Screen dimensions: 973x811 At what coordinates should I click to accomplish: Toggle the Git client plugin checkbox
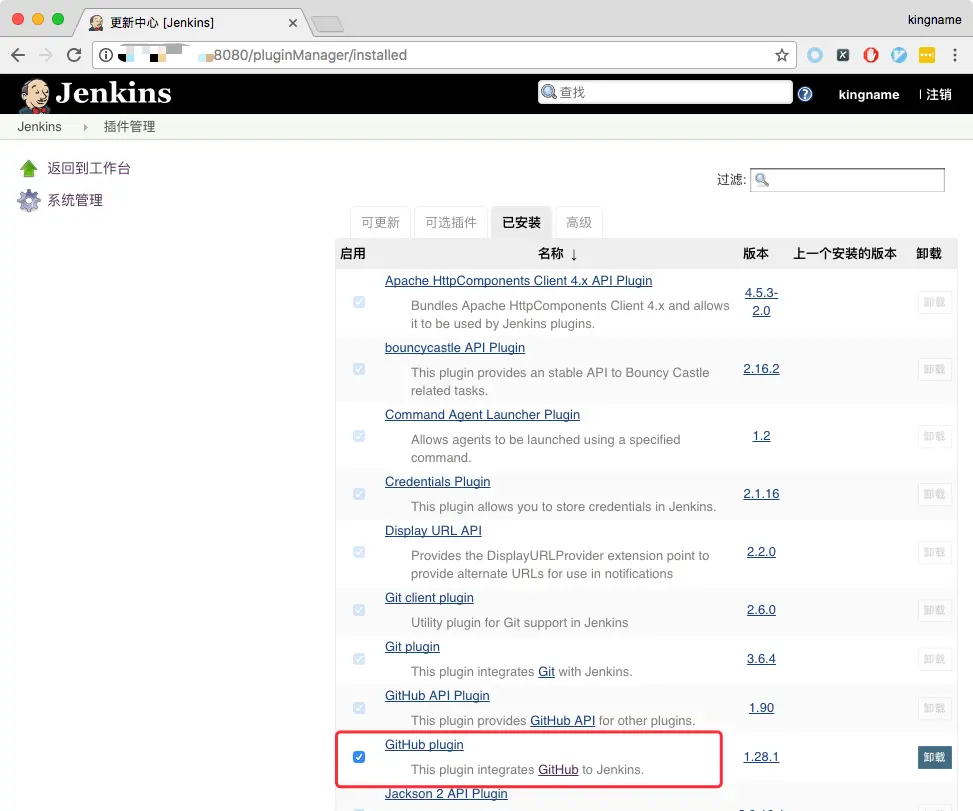click(359, 610)
